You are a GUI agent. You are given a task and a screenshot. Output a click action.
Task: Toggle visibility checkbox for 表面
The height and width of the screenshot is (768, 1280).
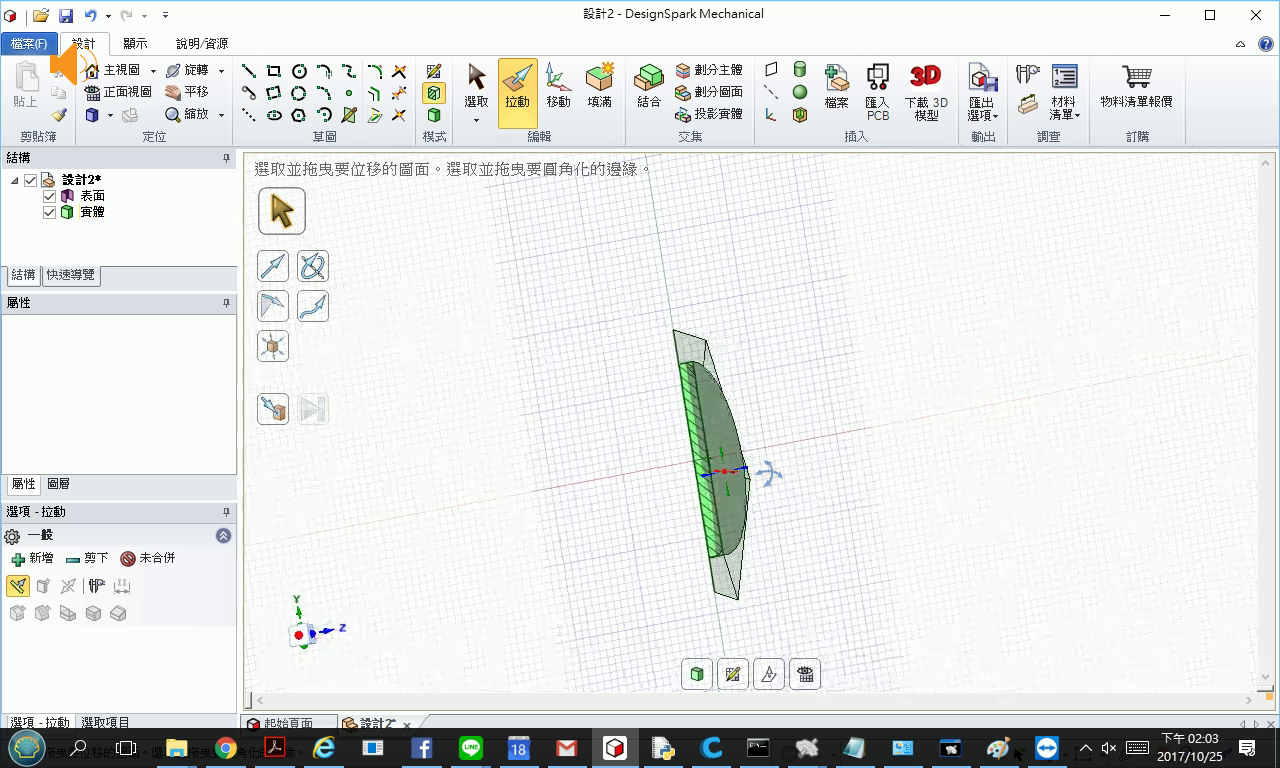coord(50,196)
